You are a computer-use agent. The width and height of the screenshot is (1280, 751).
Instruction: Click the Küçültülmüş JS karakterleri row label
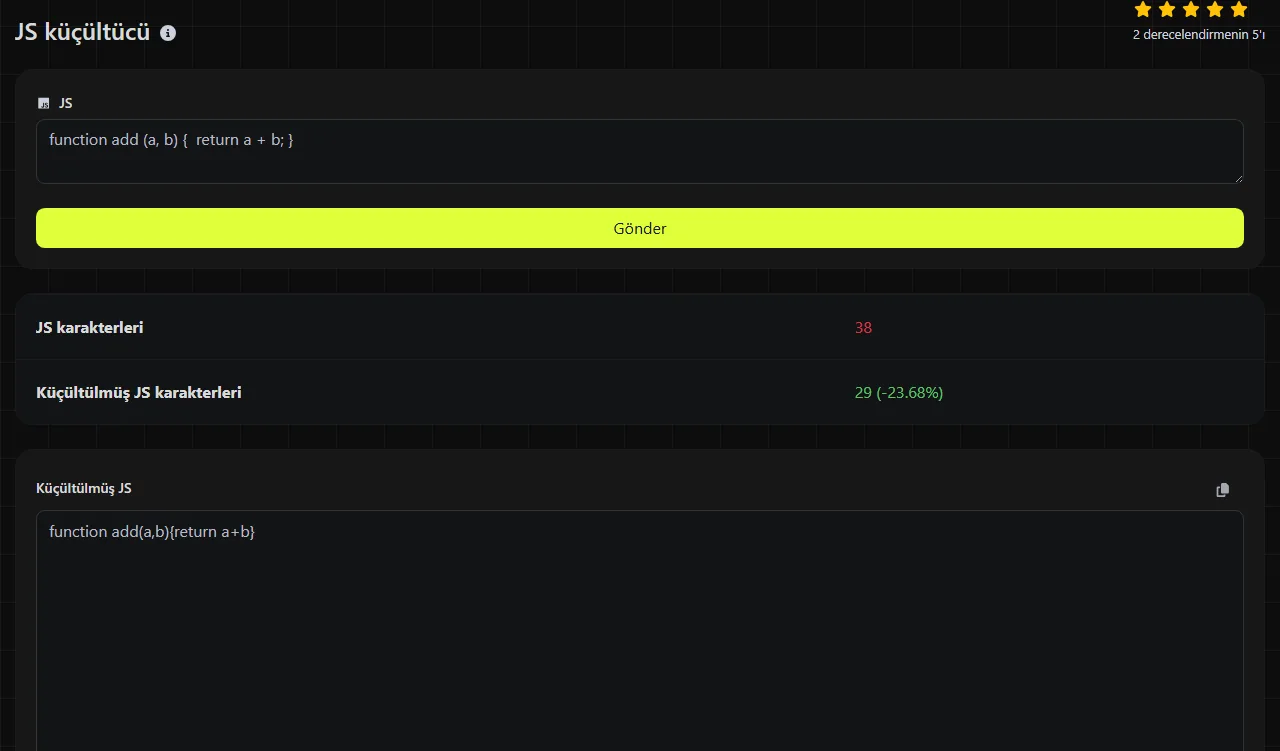pyautogui.click(x=139, y=392)
